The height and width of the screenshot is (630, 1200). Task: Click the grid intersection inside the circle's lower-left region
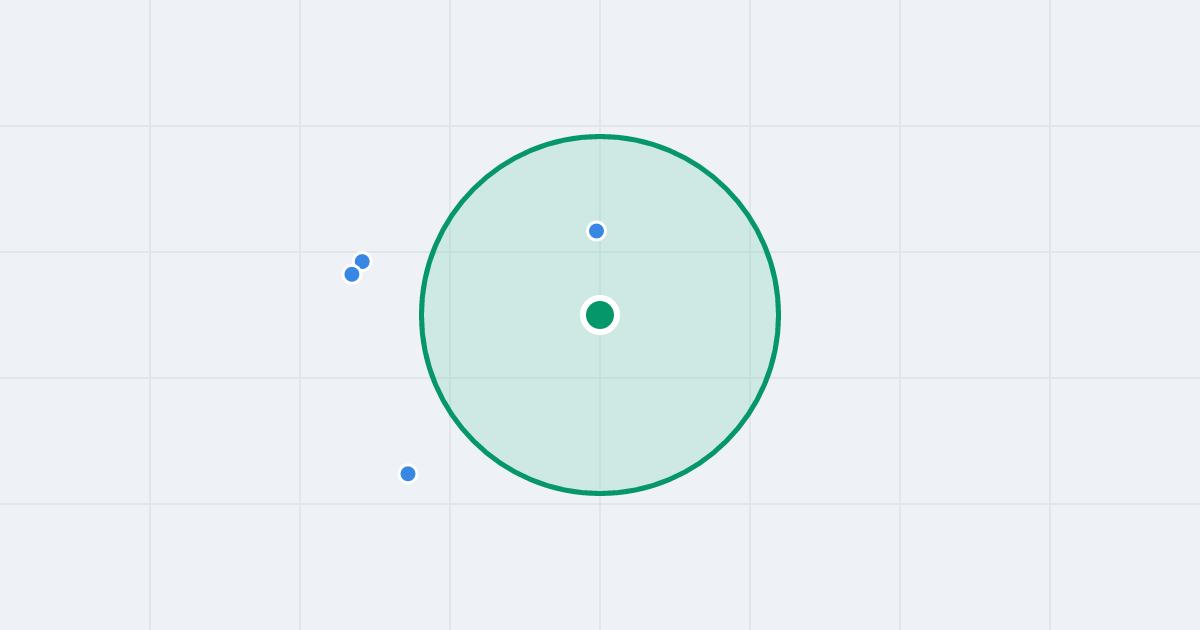point(450,378)
